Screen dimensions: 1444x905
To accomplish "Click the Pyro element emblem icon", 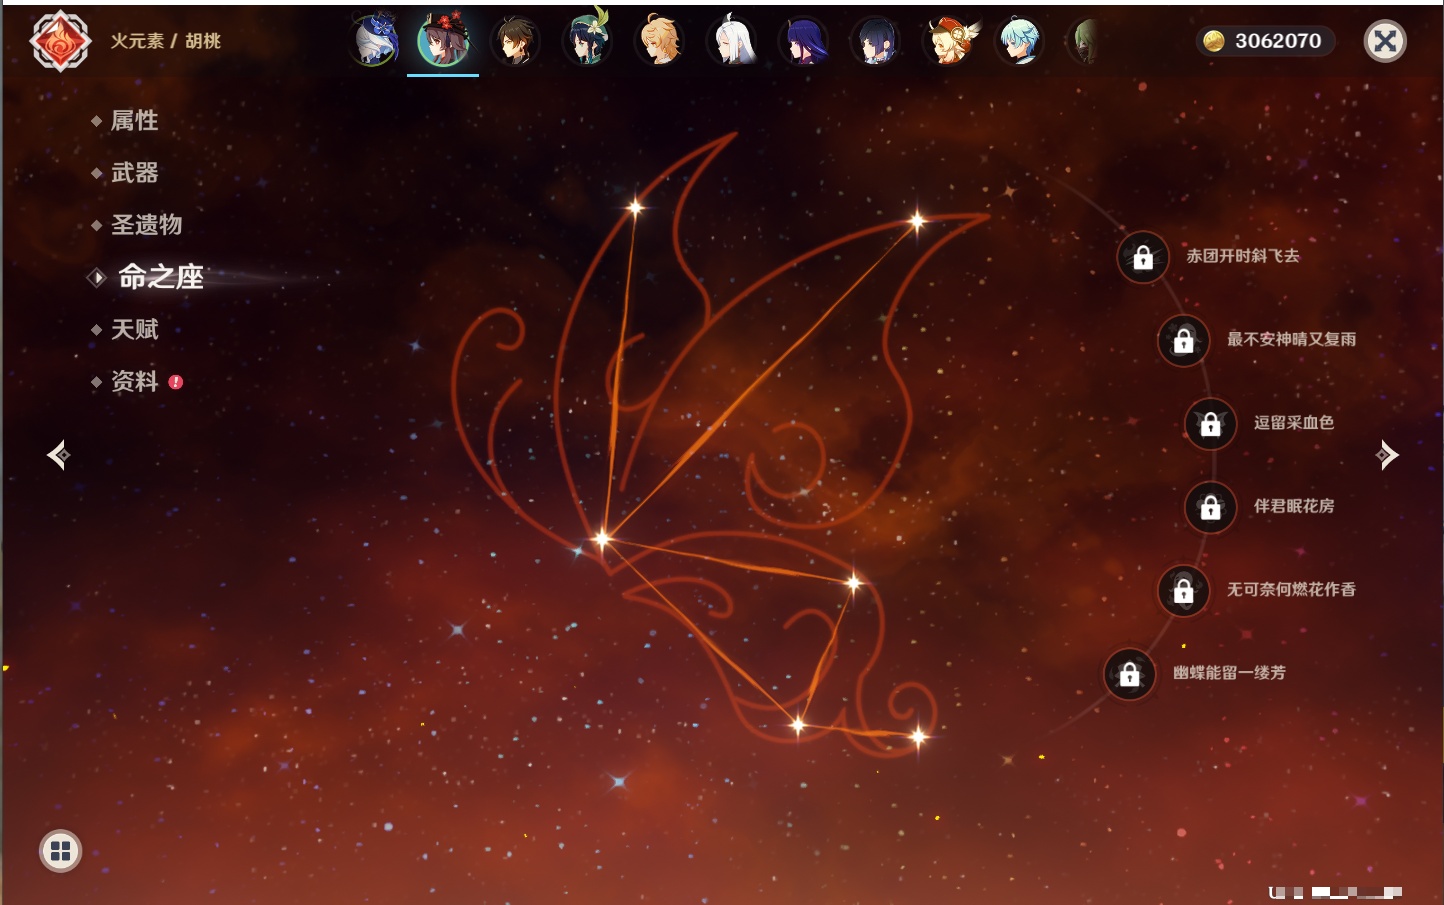I will (x=60, y=41).
